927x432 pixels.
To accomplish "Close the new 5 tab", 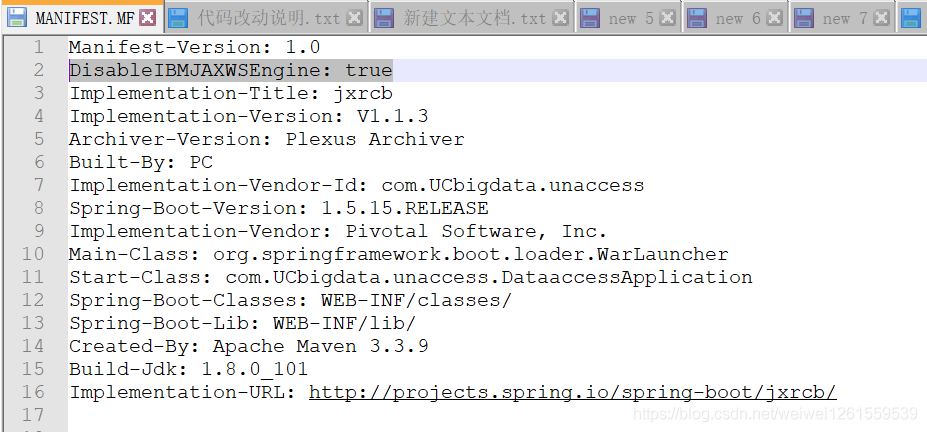I will coord(667,18).
